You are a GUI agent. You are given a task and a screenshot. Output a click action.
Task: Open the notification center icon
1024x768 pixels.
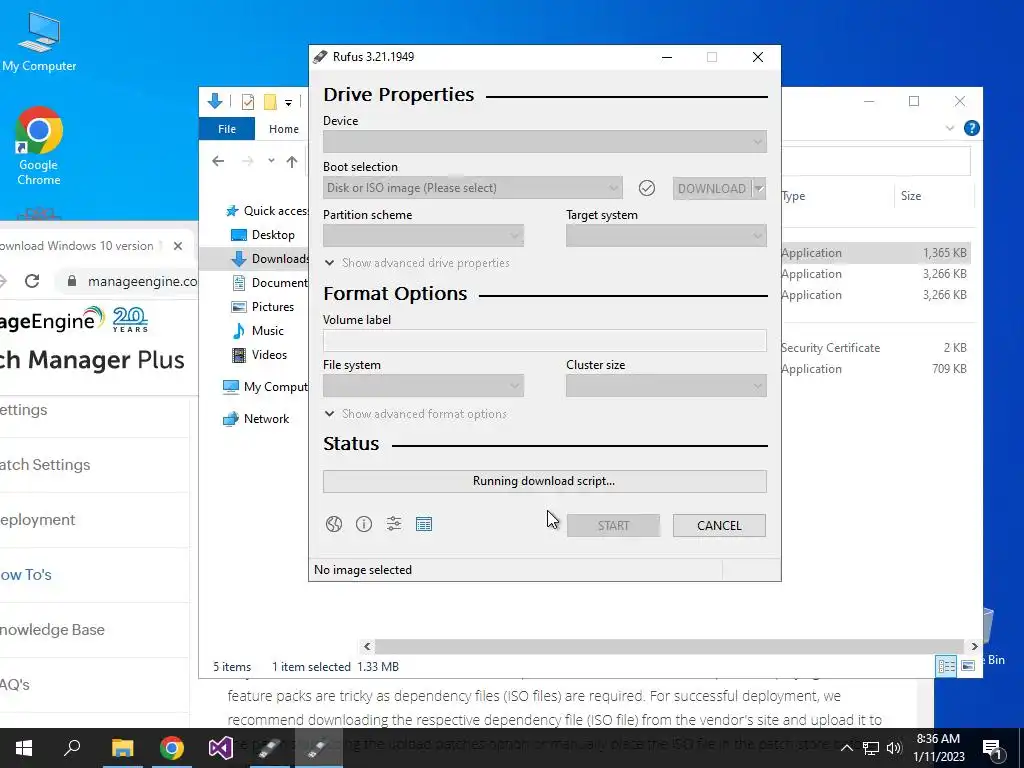click(992, 748)
